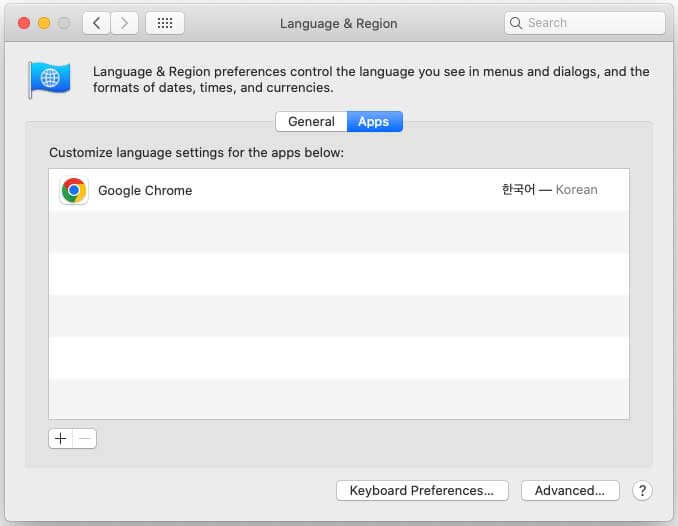Select the Apps tab
The width and height of the screenshot is (678, 526).
(x=374, y=122)
